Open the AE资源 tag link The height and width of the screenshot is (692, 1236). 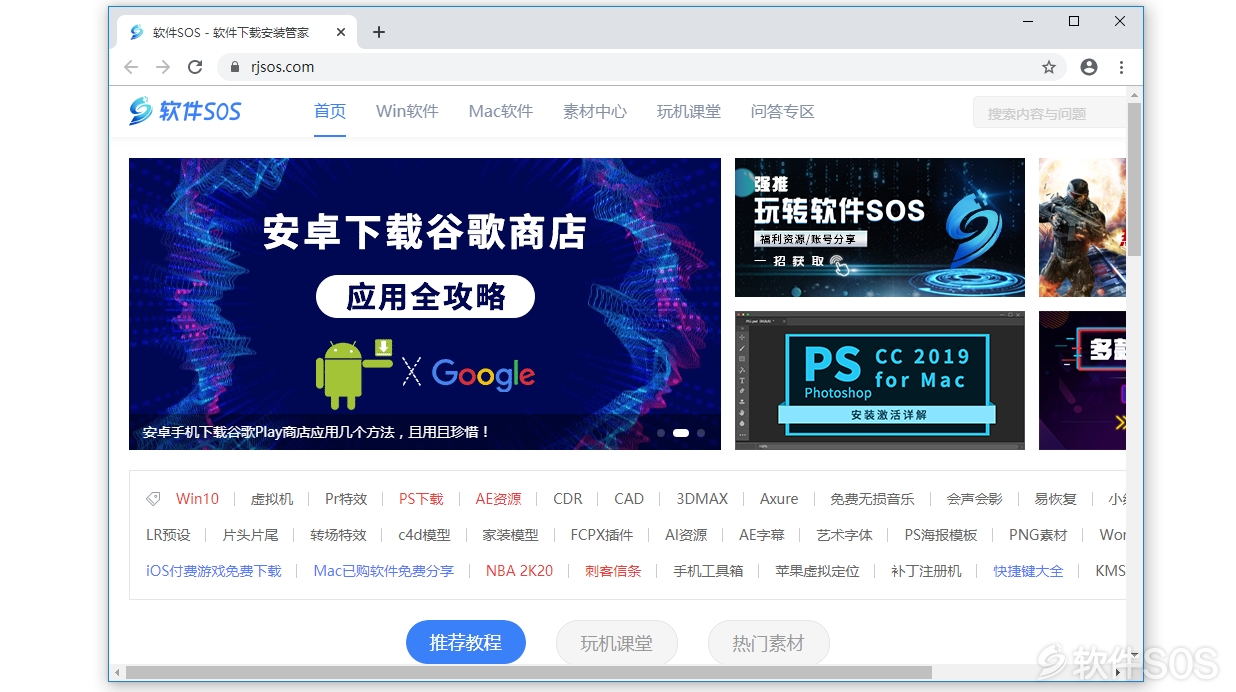coord(498,498)
